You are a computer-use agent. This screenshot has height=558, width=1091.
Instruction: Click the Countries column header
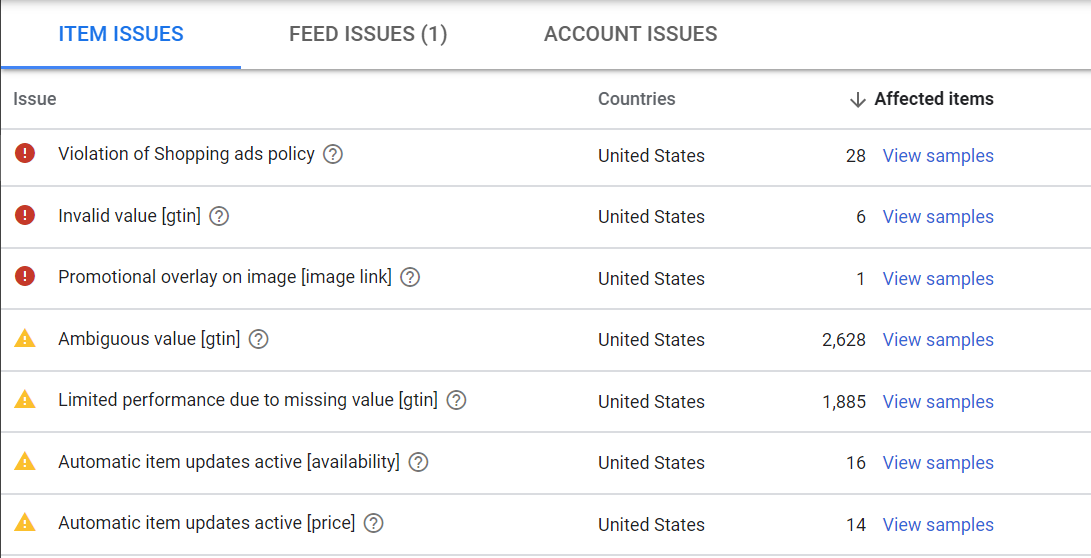point(636,99)
